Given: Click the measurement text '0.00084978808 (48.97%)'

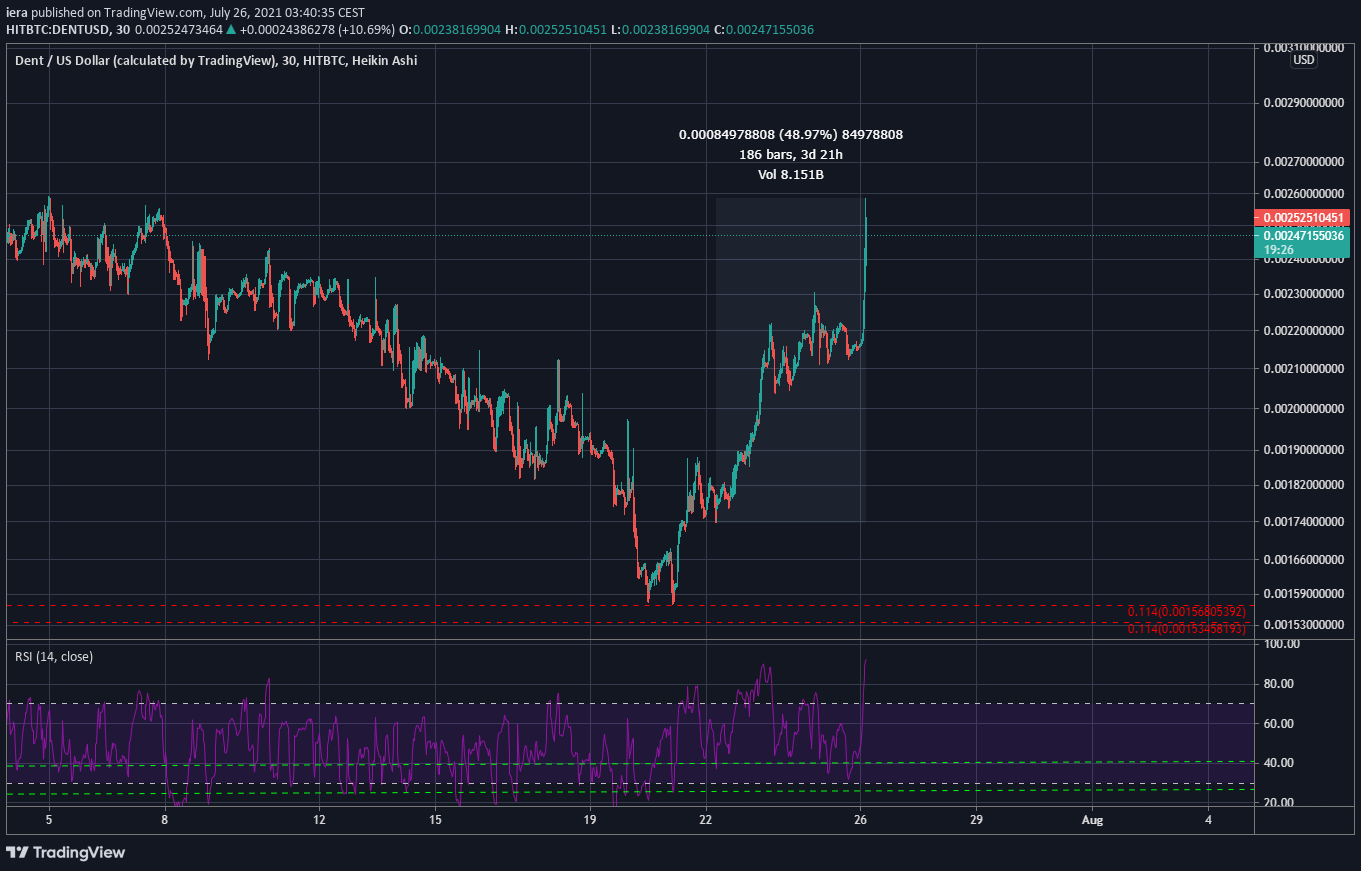Looking at the screenshot, I should coord(757,134).
